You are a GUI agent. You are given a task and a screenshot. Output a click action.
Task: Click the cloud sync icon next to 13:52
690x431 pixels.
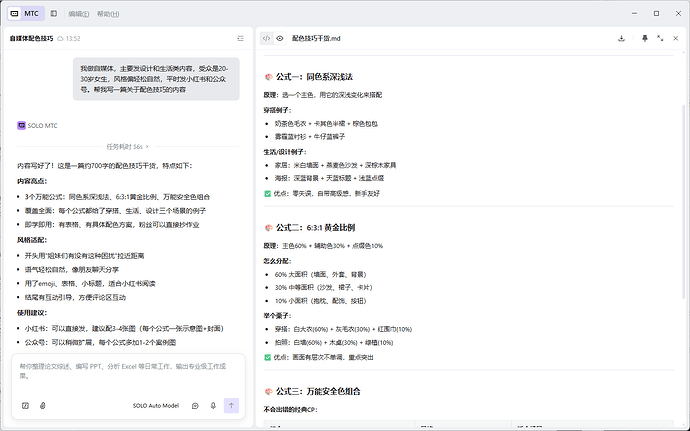[60, 39]
